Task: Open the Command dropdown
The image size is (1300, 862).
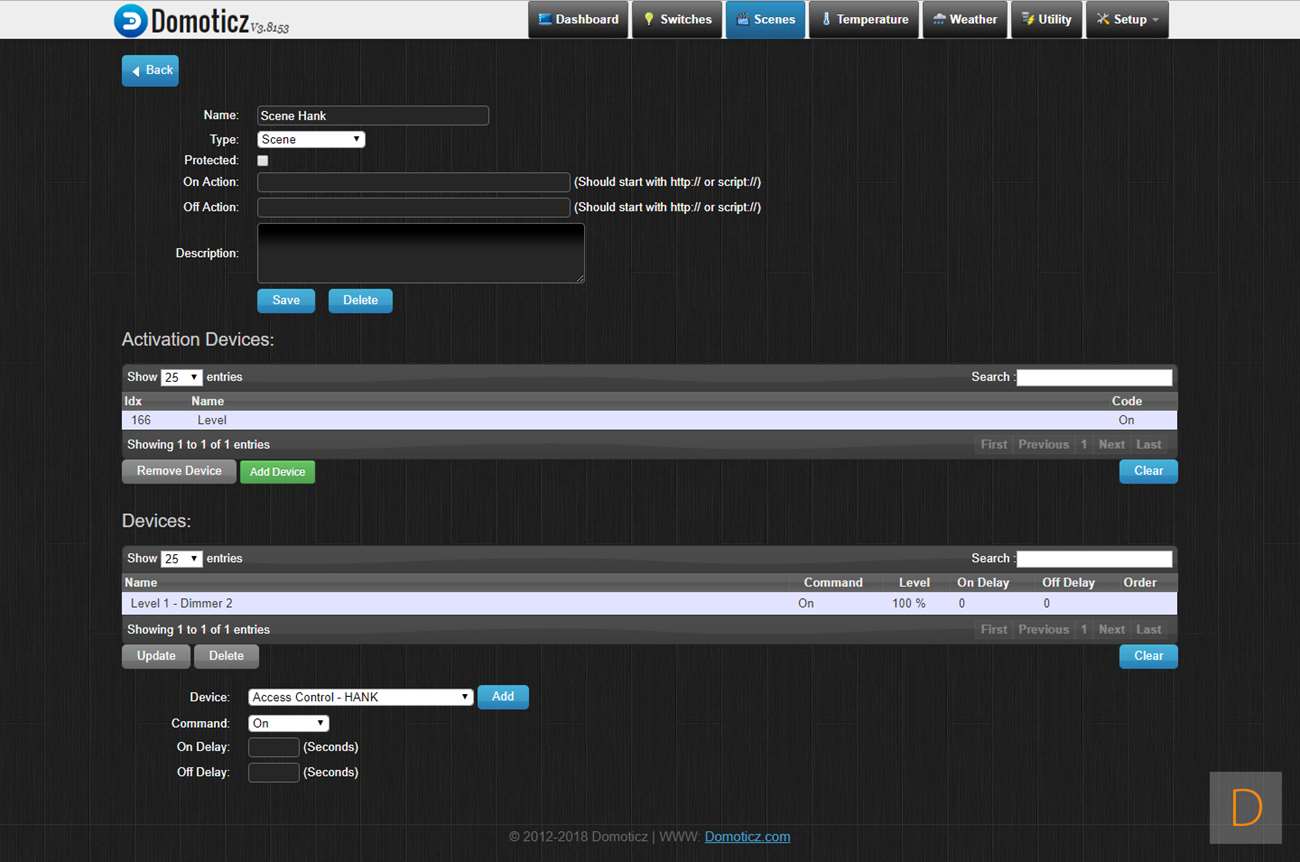Action: pyautogui.click(x=288, y=723)
